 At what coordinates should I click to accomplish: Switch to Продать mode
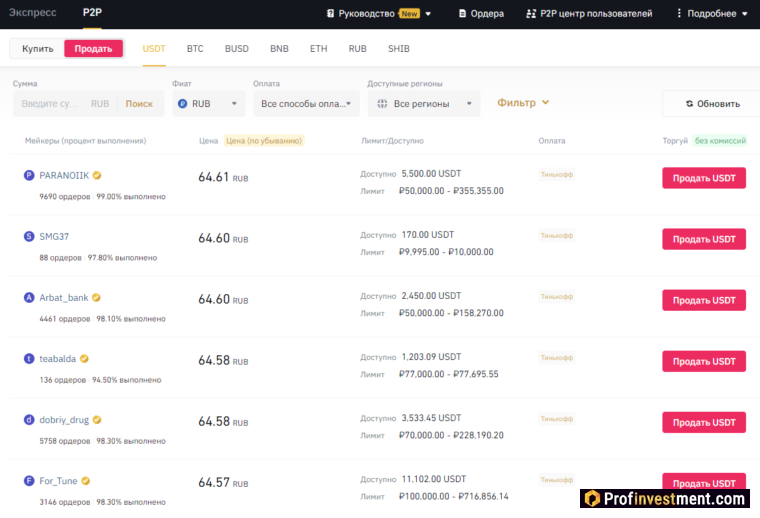93,48
